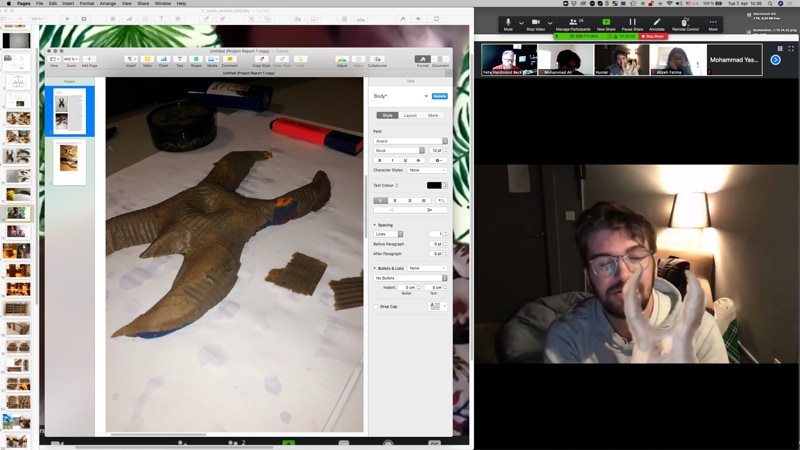Image resolution: width=800 pixels, height=450 pixels.
Task: Expand audio options arrow beside Mute
Action: click(x=521, y=23)
